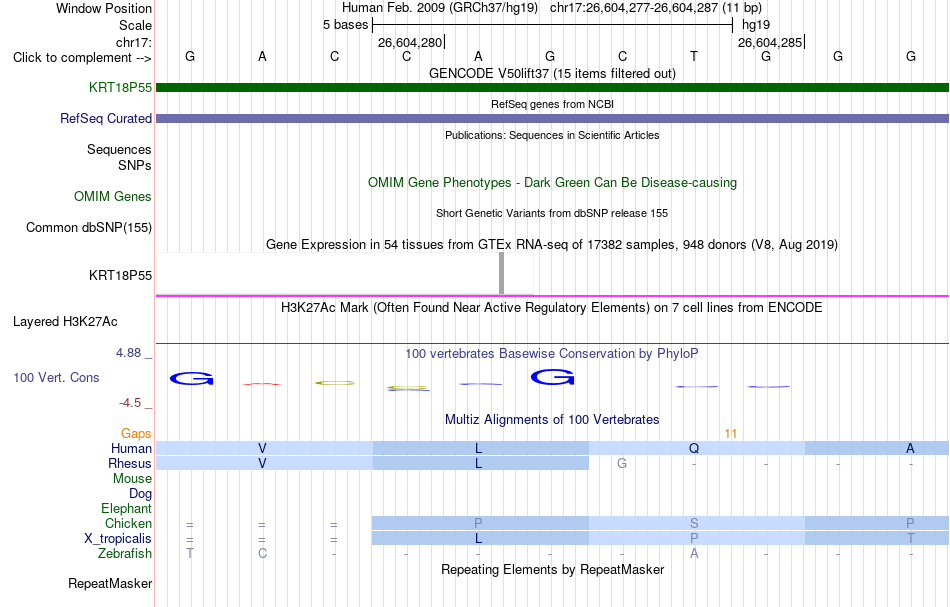Click the orange 11 gap marker

point(731,434)
